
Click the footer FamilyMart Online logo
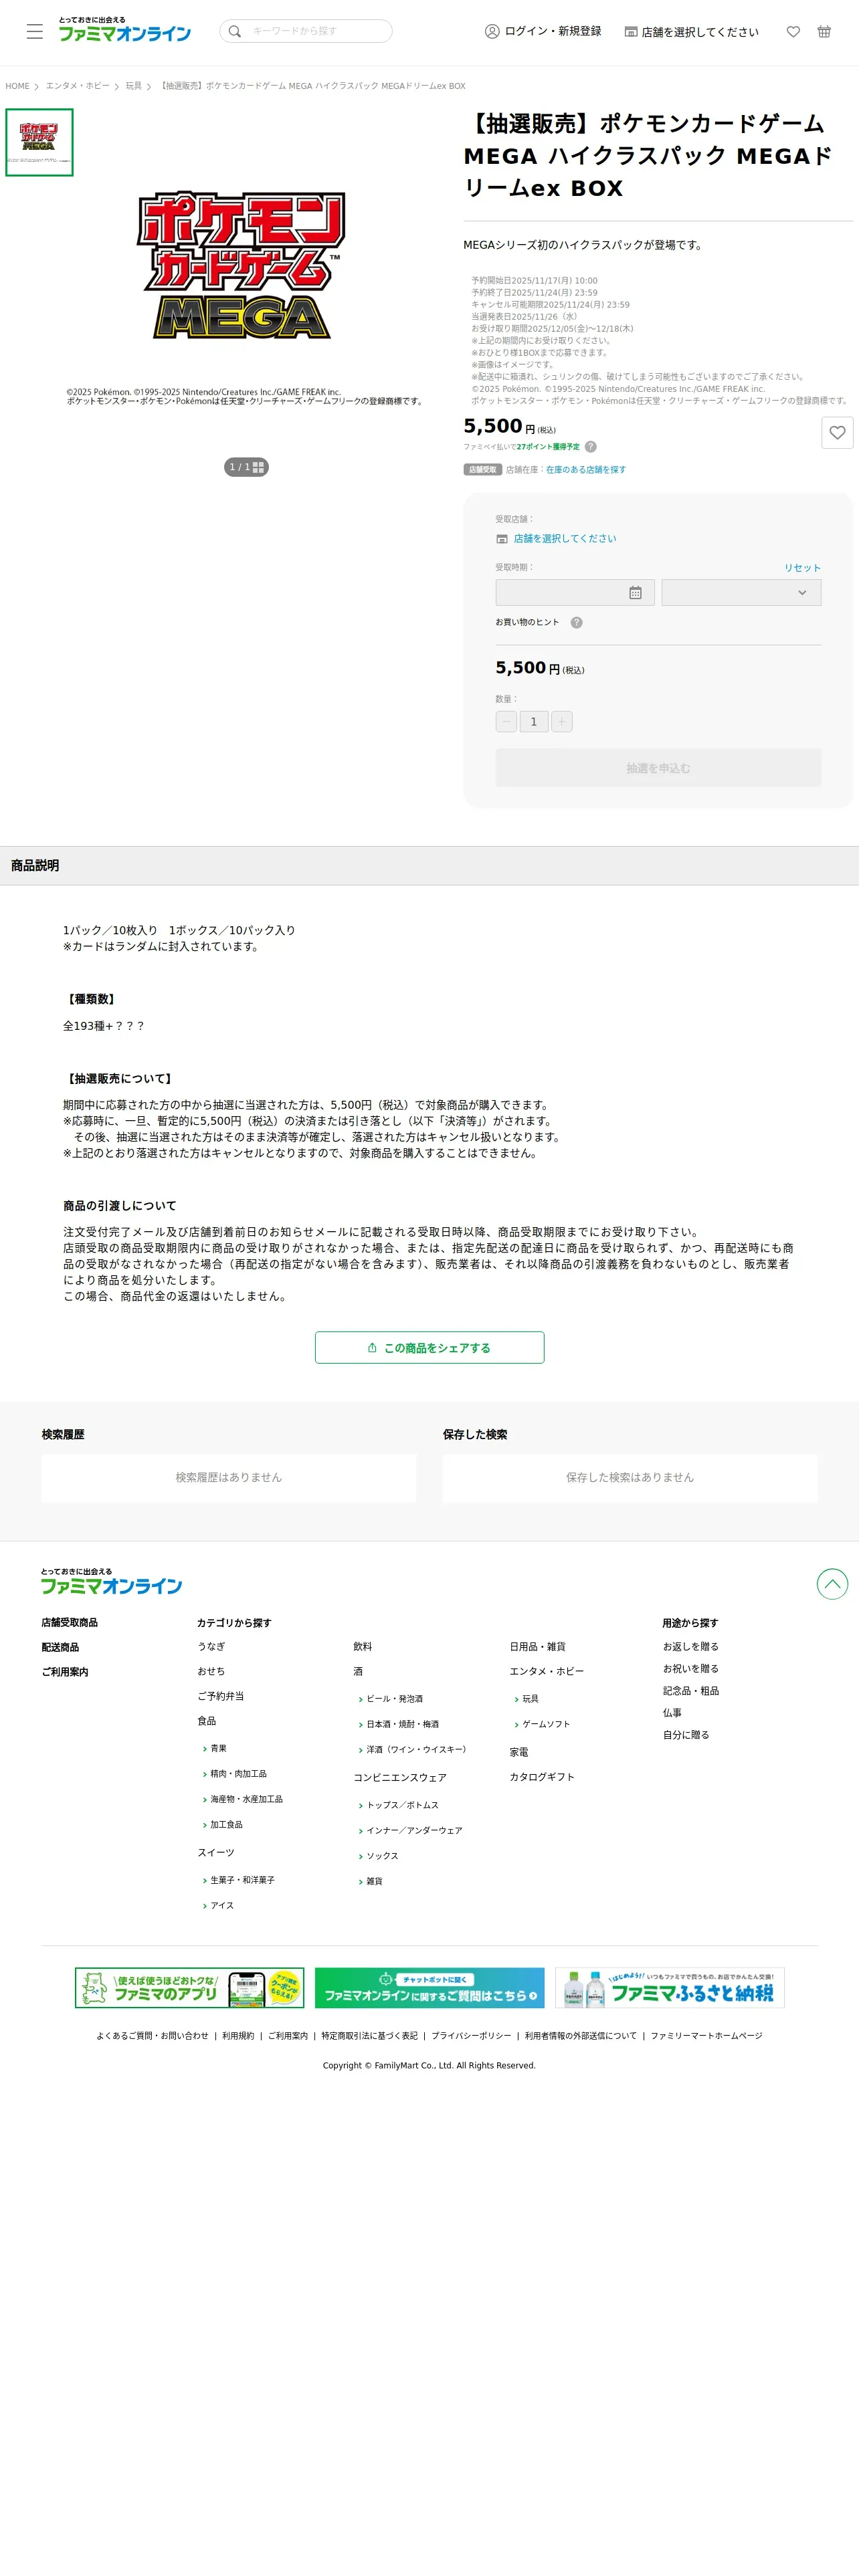coord(111,1582)
